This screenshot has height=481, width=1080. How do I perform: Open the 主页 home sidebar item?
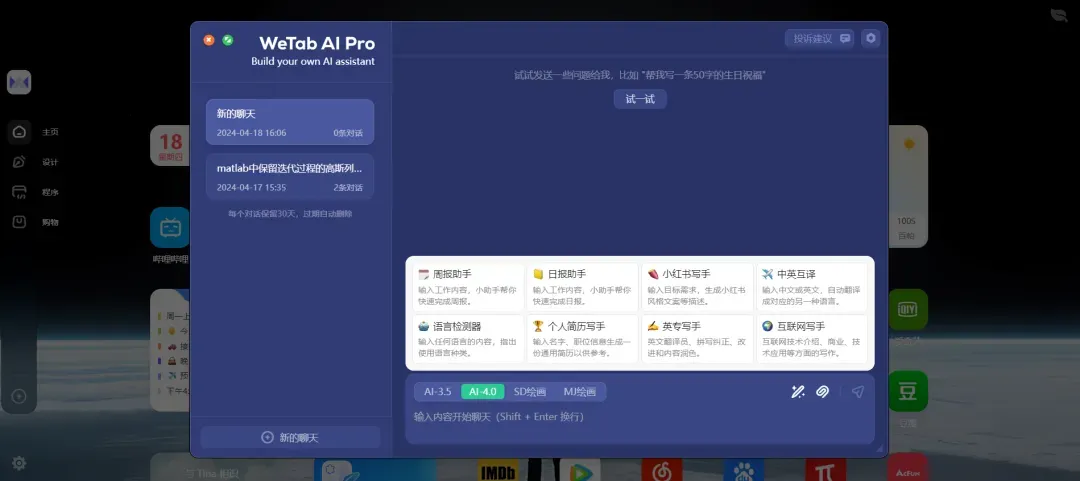34,132
